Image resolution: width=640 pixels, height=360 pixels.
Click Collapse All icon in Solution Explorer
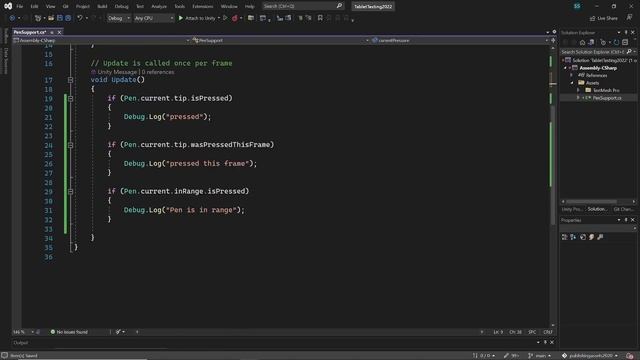click(x=625, y=42)
